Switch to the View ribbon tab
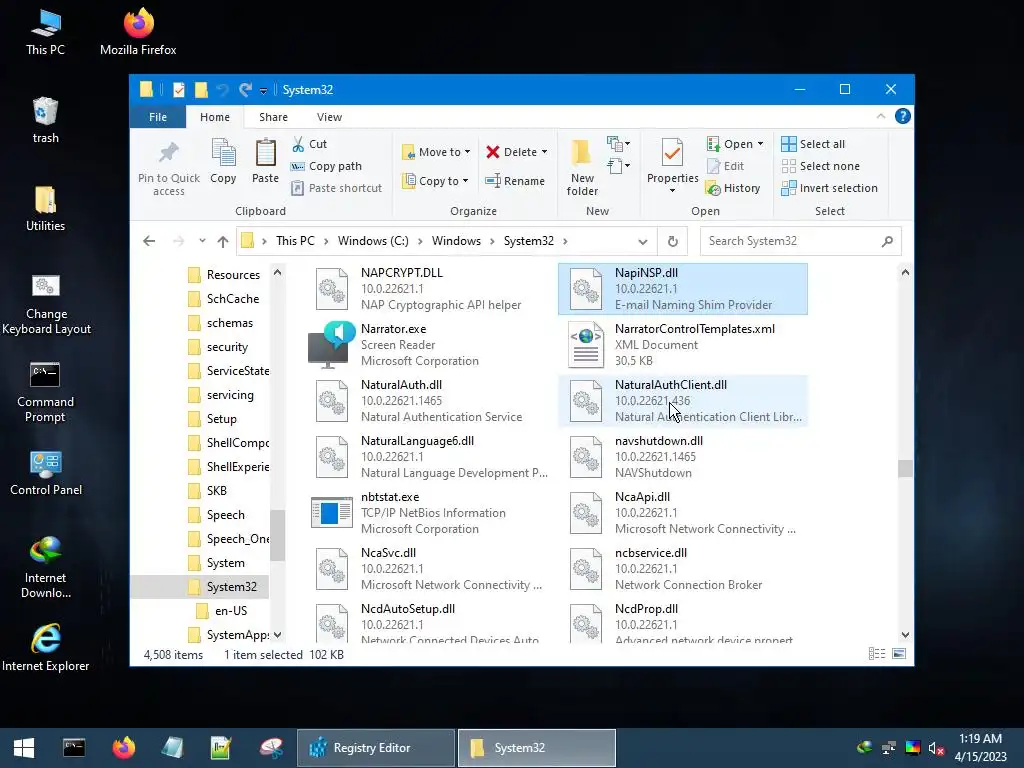Screen dimensions: 1024x768 point(329,117)
